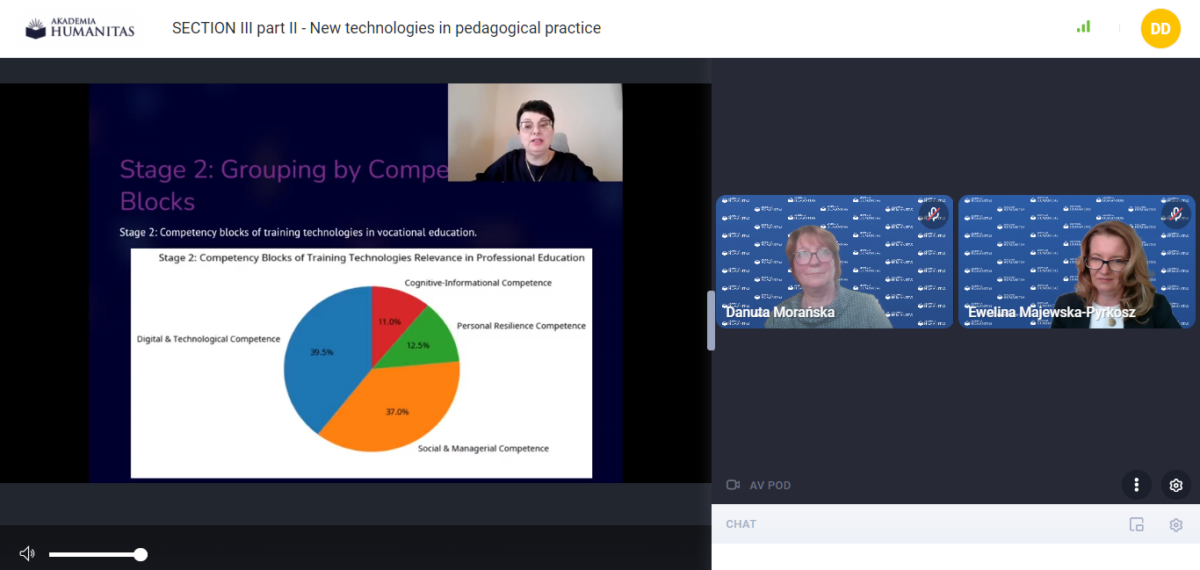Open the DD user profile avatar
The height and width of the screenshot is (570, 1200).
tap(1160, 28)
